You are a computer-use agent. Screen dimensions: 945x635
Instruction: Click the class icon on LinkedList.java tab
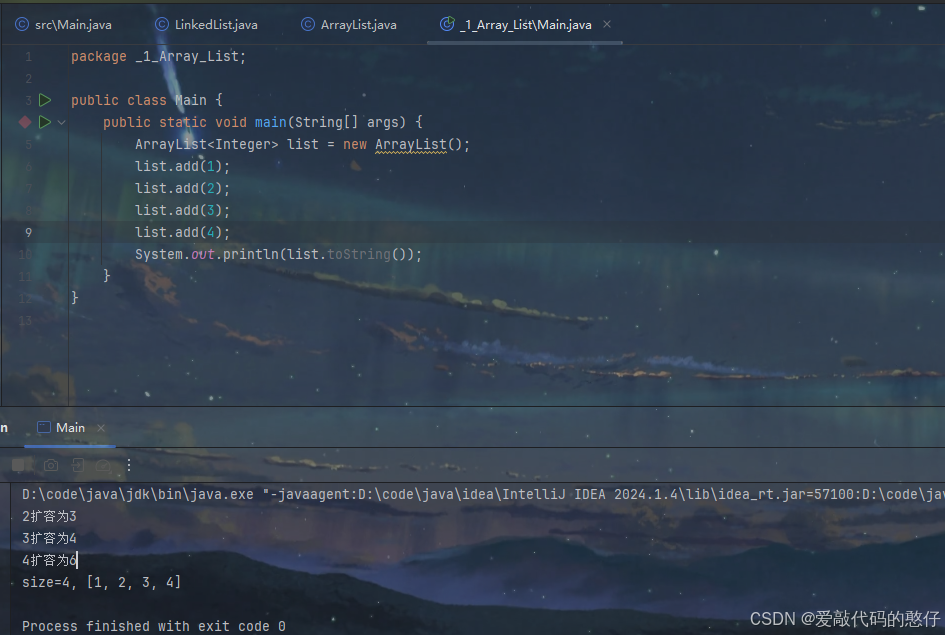[x=162, y=24]
